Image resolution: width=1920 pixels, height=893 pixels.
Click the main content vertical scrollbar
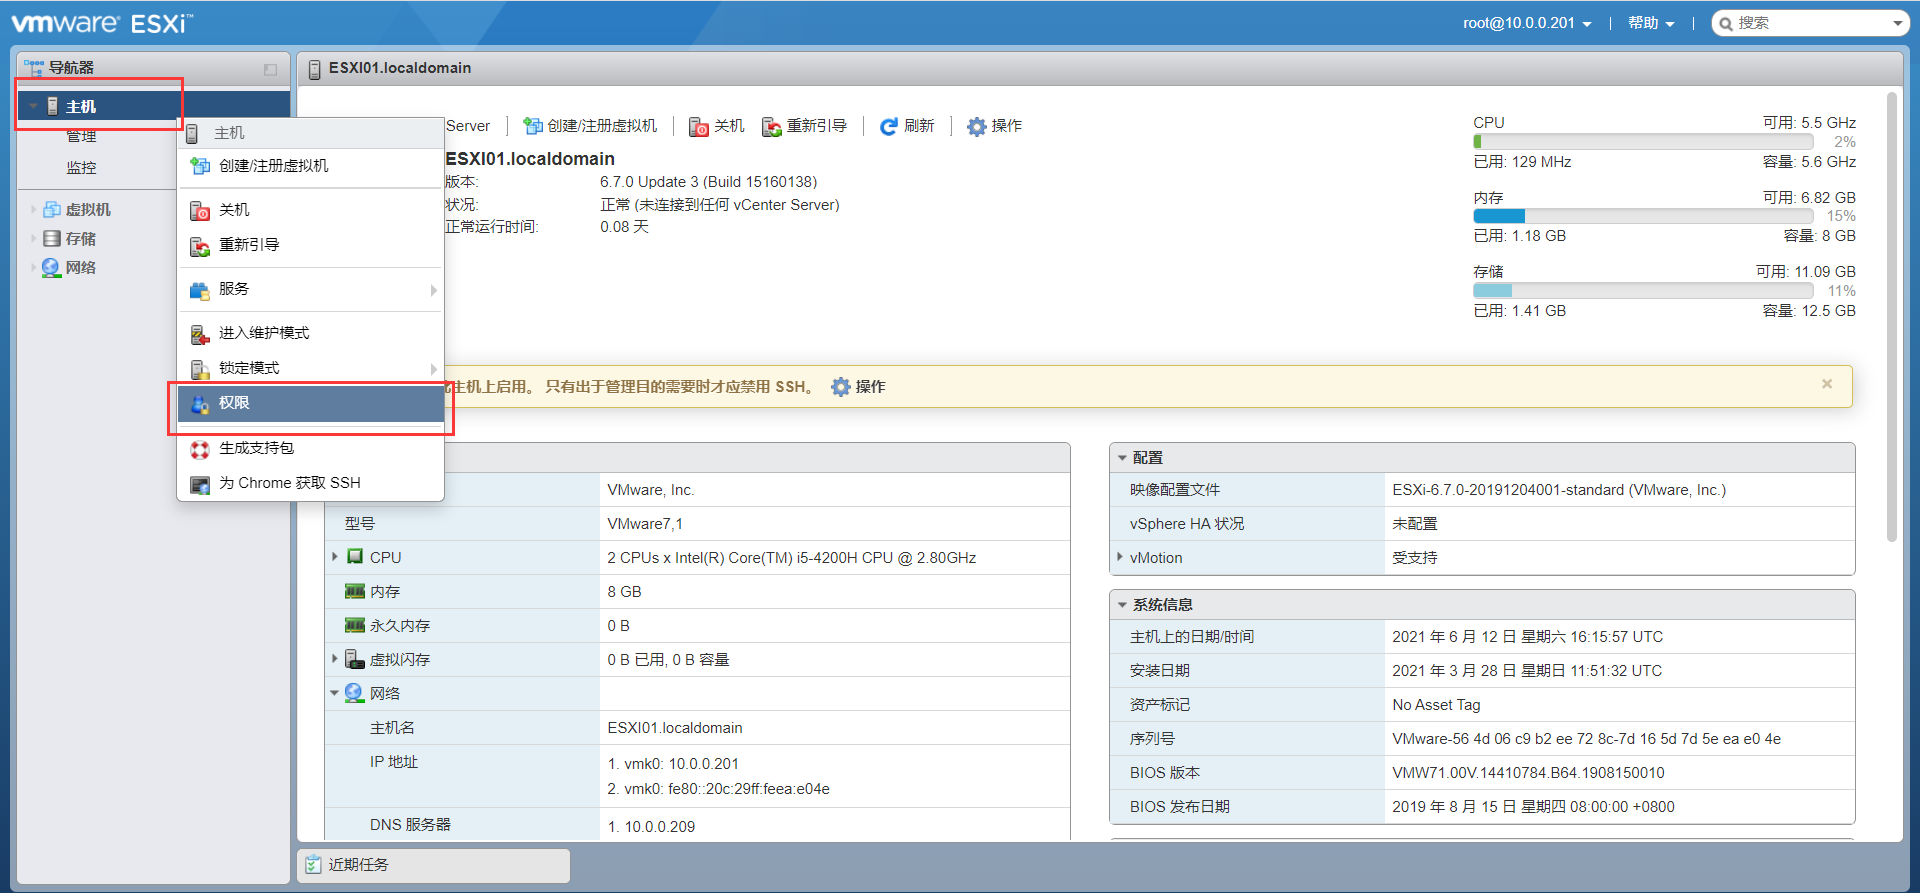click(x=1892, y=317)
